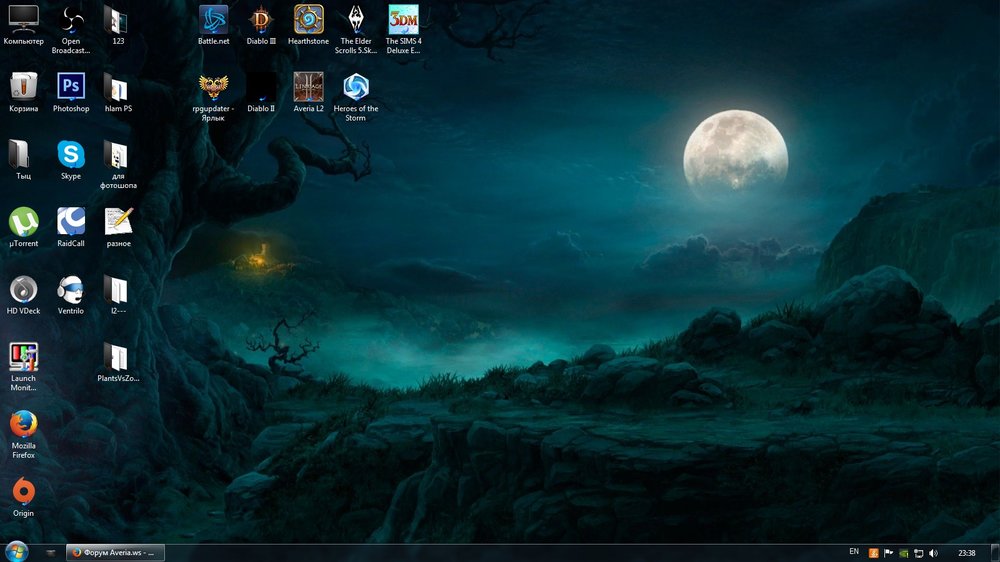The height and width of the screenshot is (562, 1000).
Task: Select the Diablo III icon
Action: [261, 20]
